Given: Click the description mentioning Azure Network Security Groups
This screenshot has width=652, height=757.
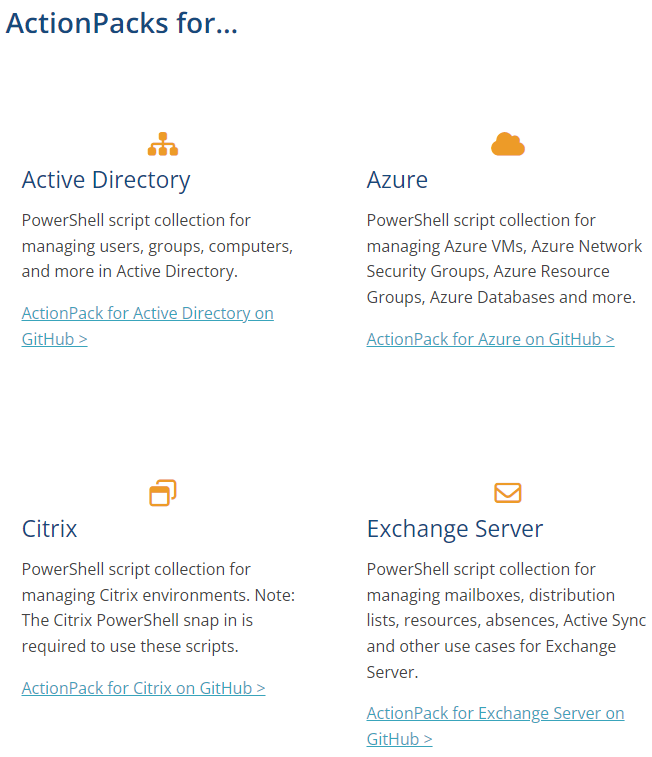Looking at the screenshot, I should [504, 259].
